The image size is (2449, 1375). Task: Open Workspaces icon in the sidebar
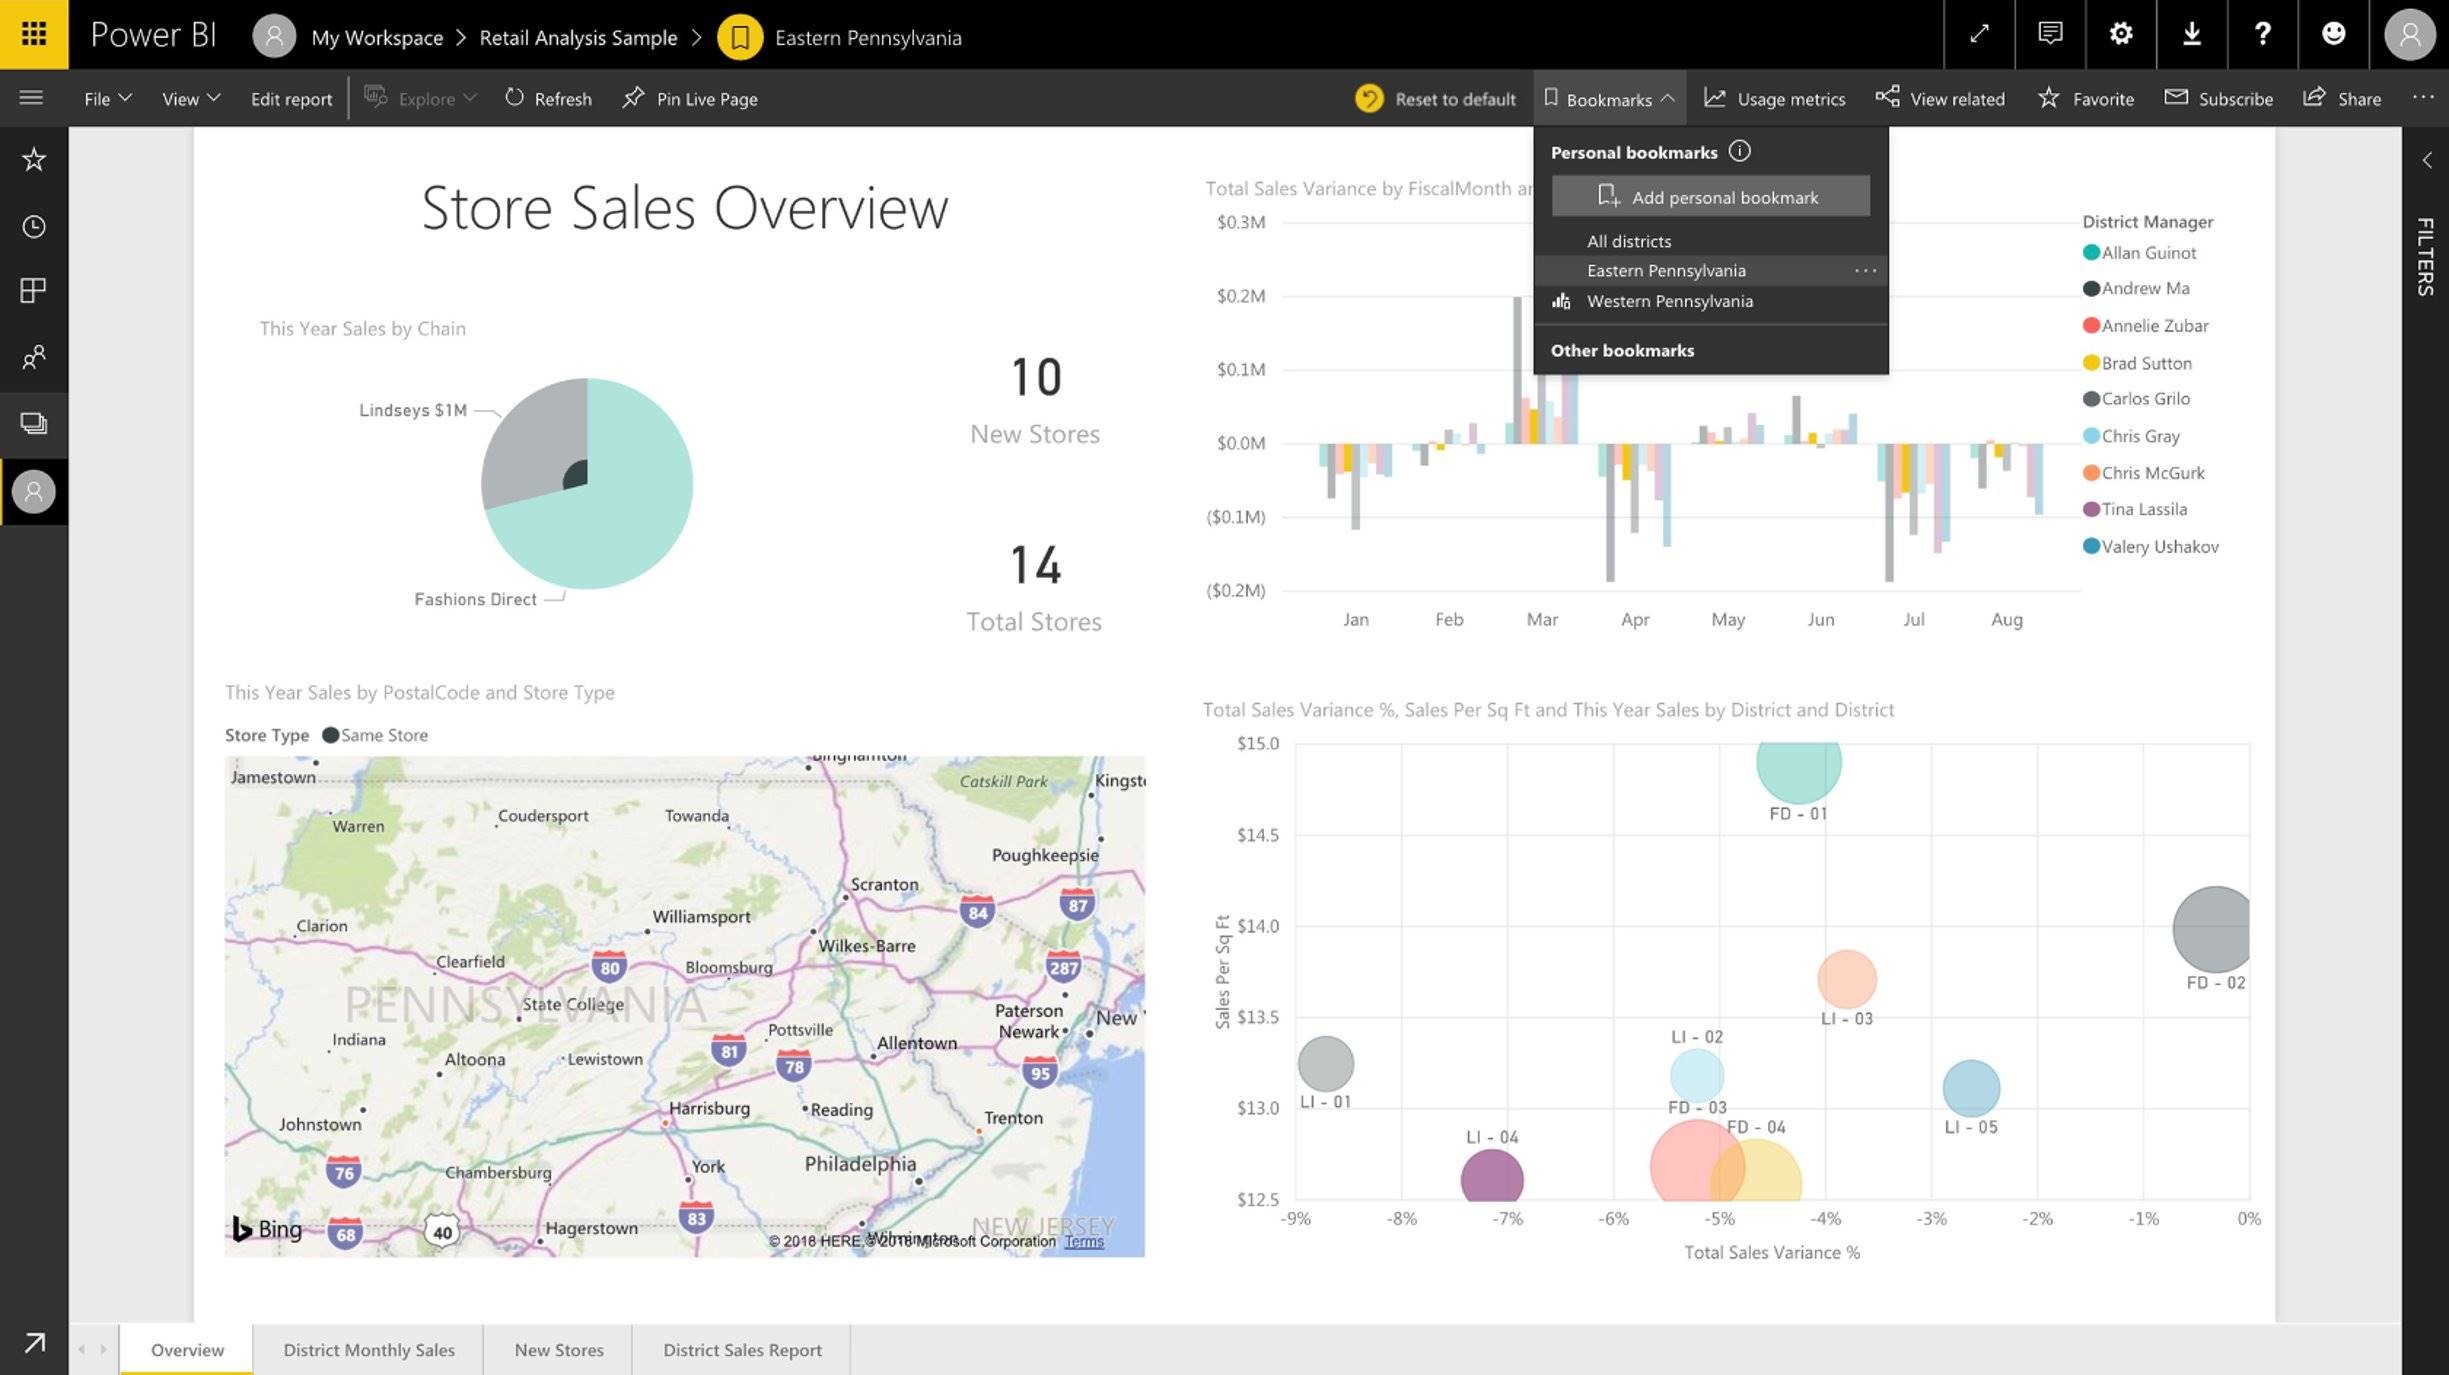point(34,423)
